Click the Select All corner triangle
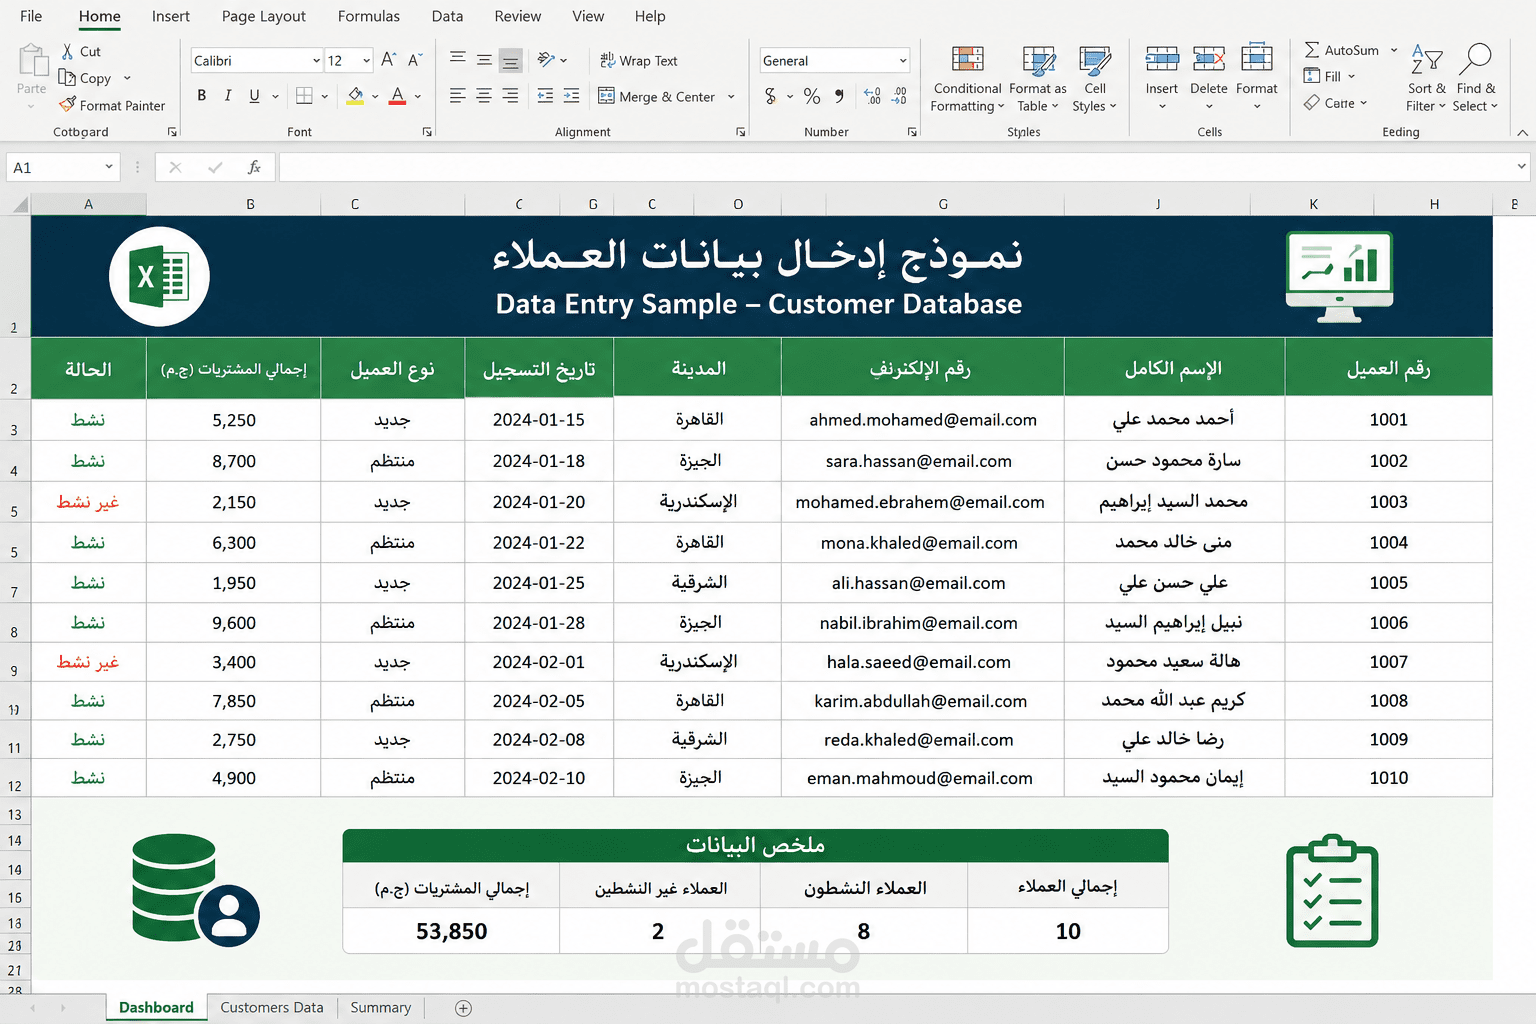The image size is (1536, 1024). 19,205
